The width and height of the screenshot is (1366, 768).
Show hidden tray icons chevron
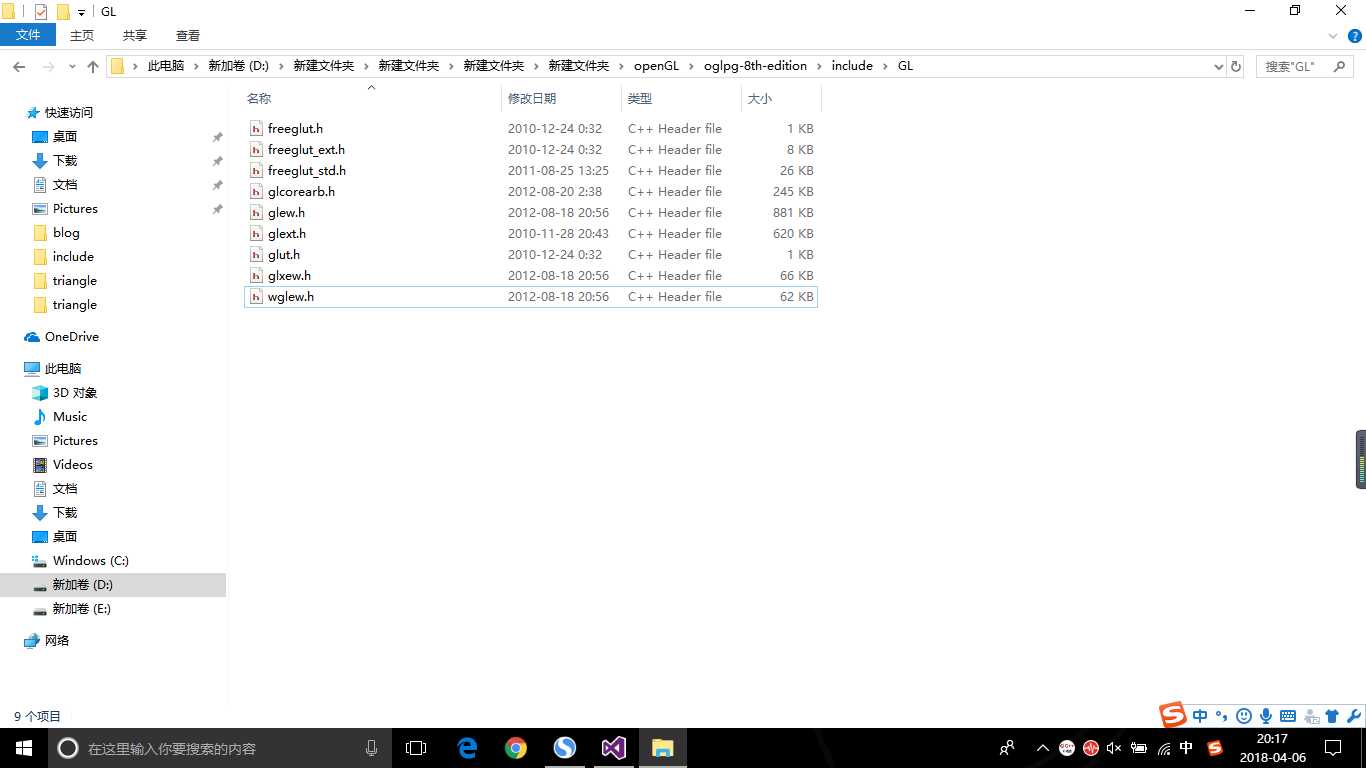point(1043,748)
